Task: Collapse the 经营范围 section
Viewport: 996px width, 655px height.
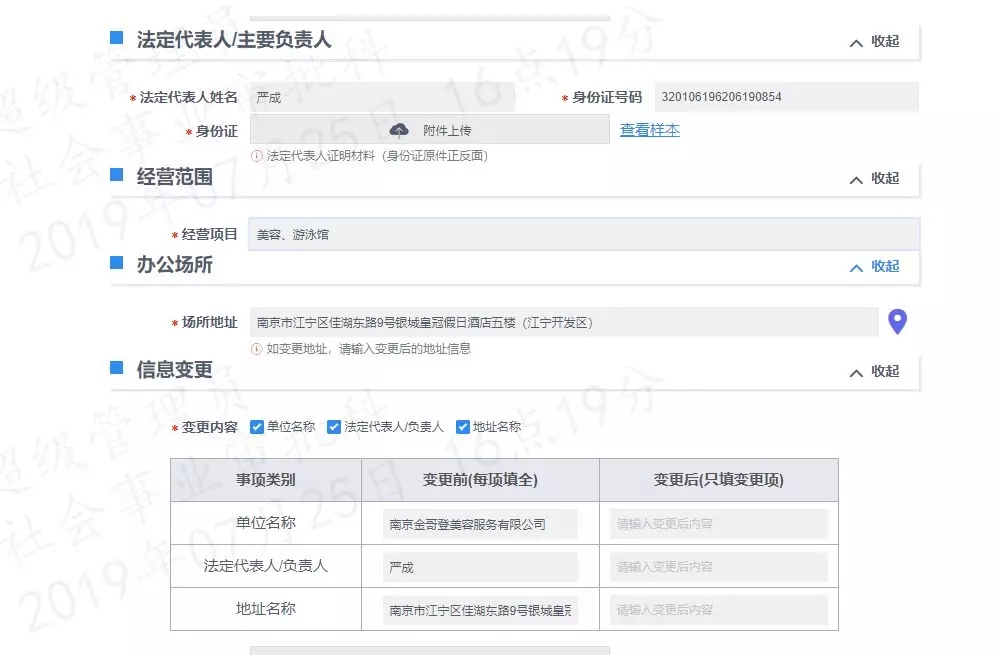Action: coord(874,179)
